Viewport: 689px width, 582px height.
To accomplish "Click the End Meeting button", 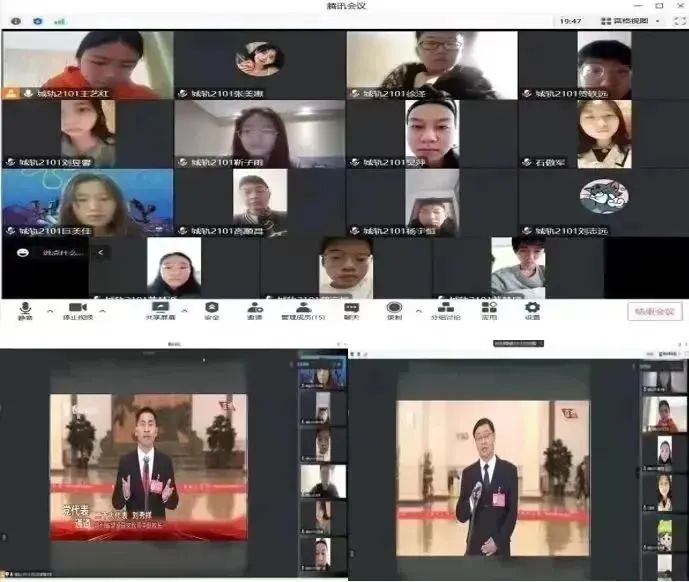I will coord(655,311).
